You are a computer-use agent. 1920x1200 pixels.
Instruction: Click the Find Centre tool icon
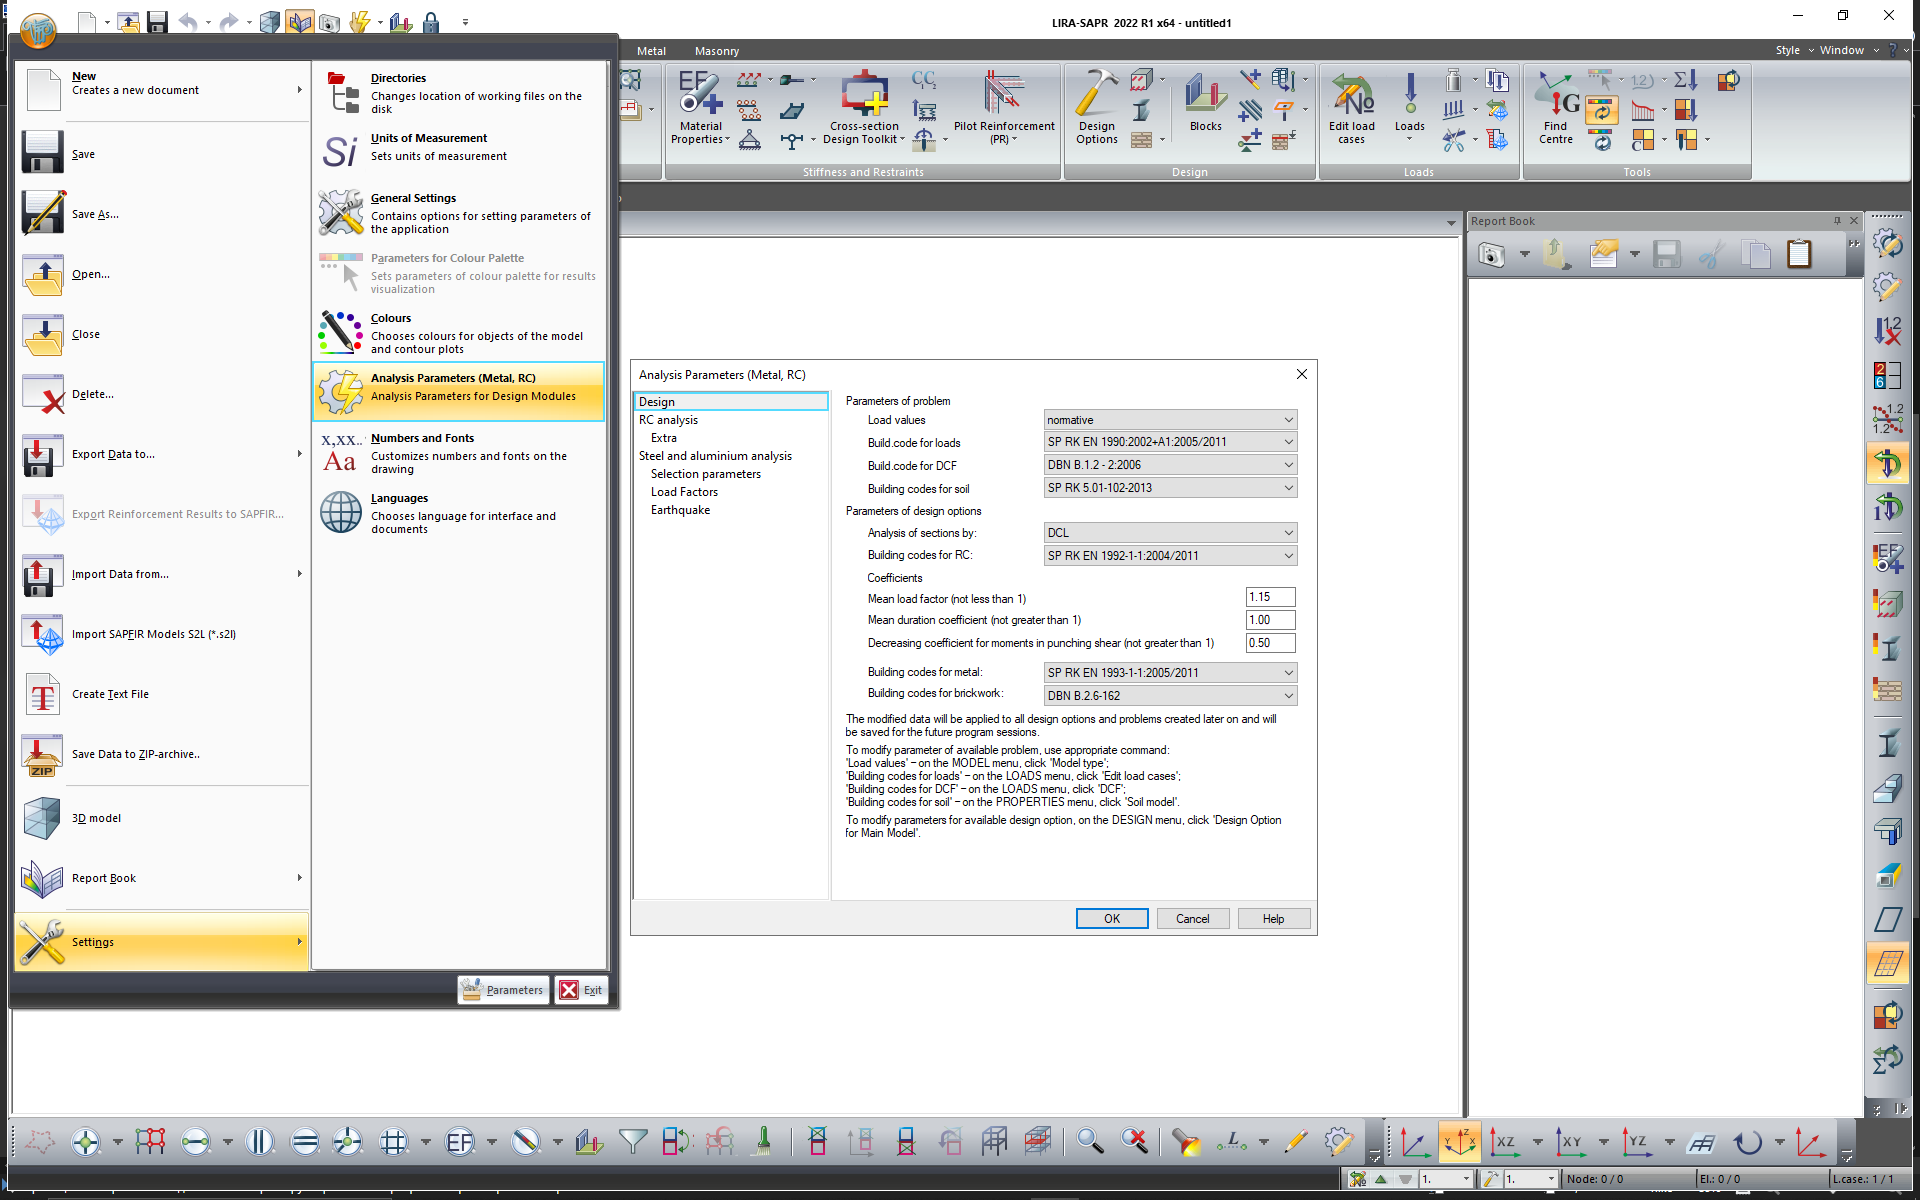click(x=1556, y=95)
